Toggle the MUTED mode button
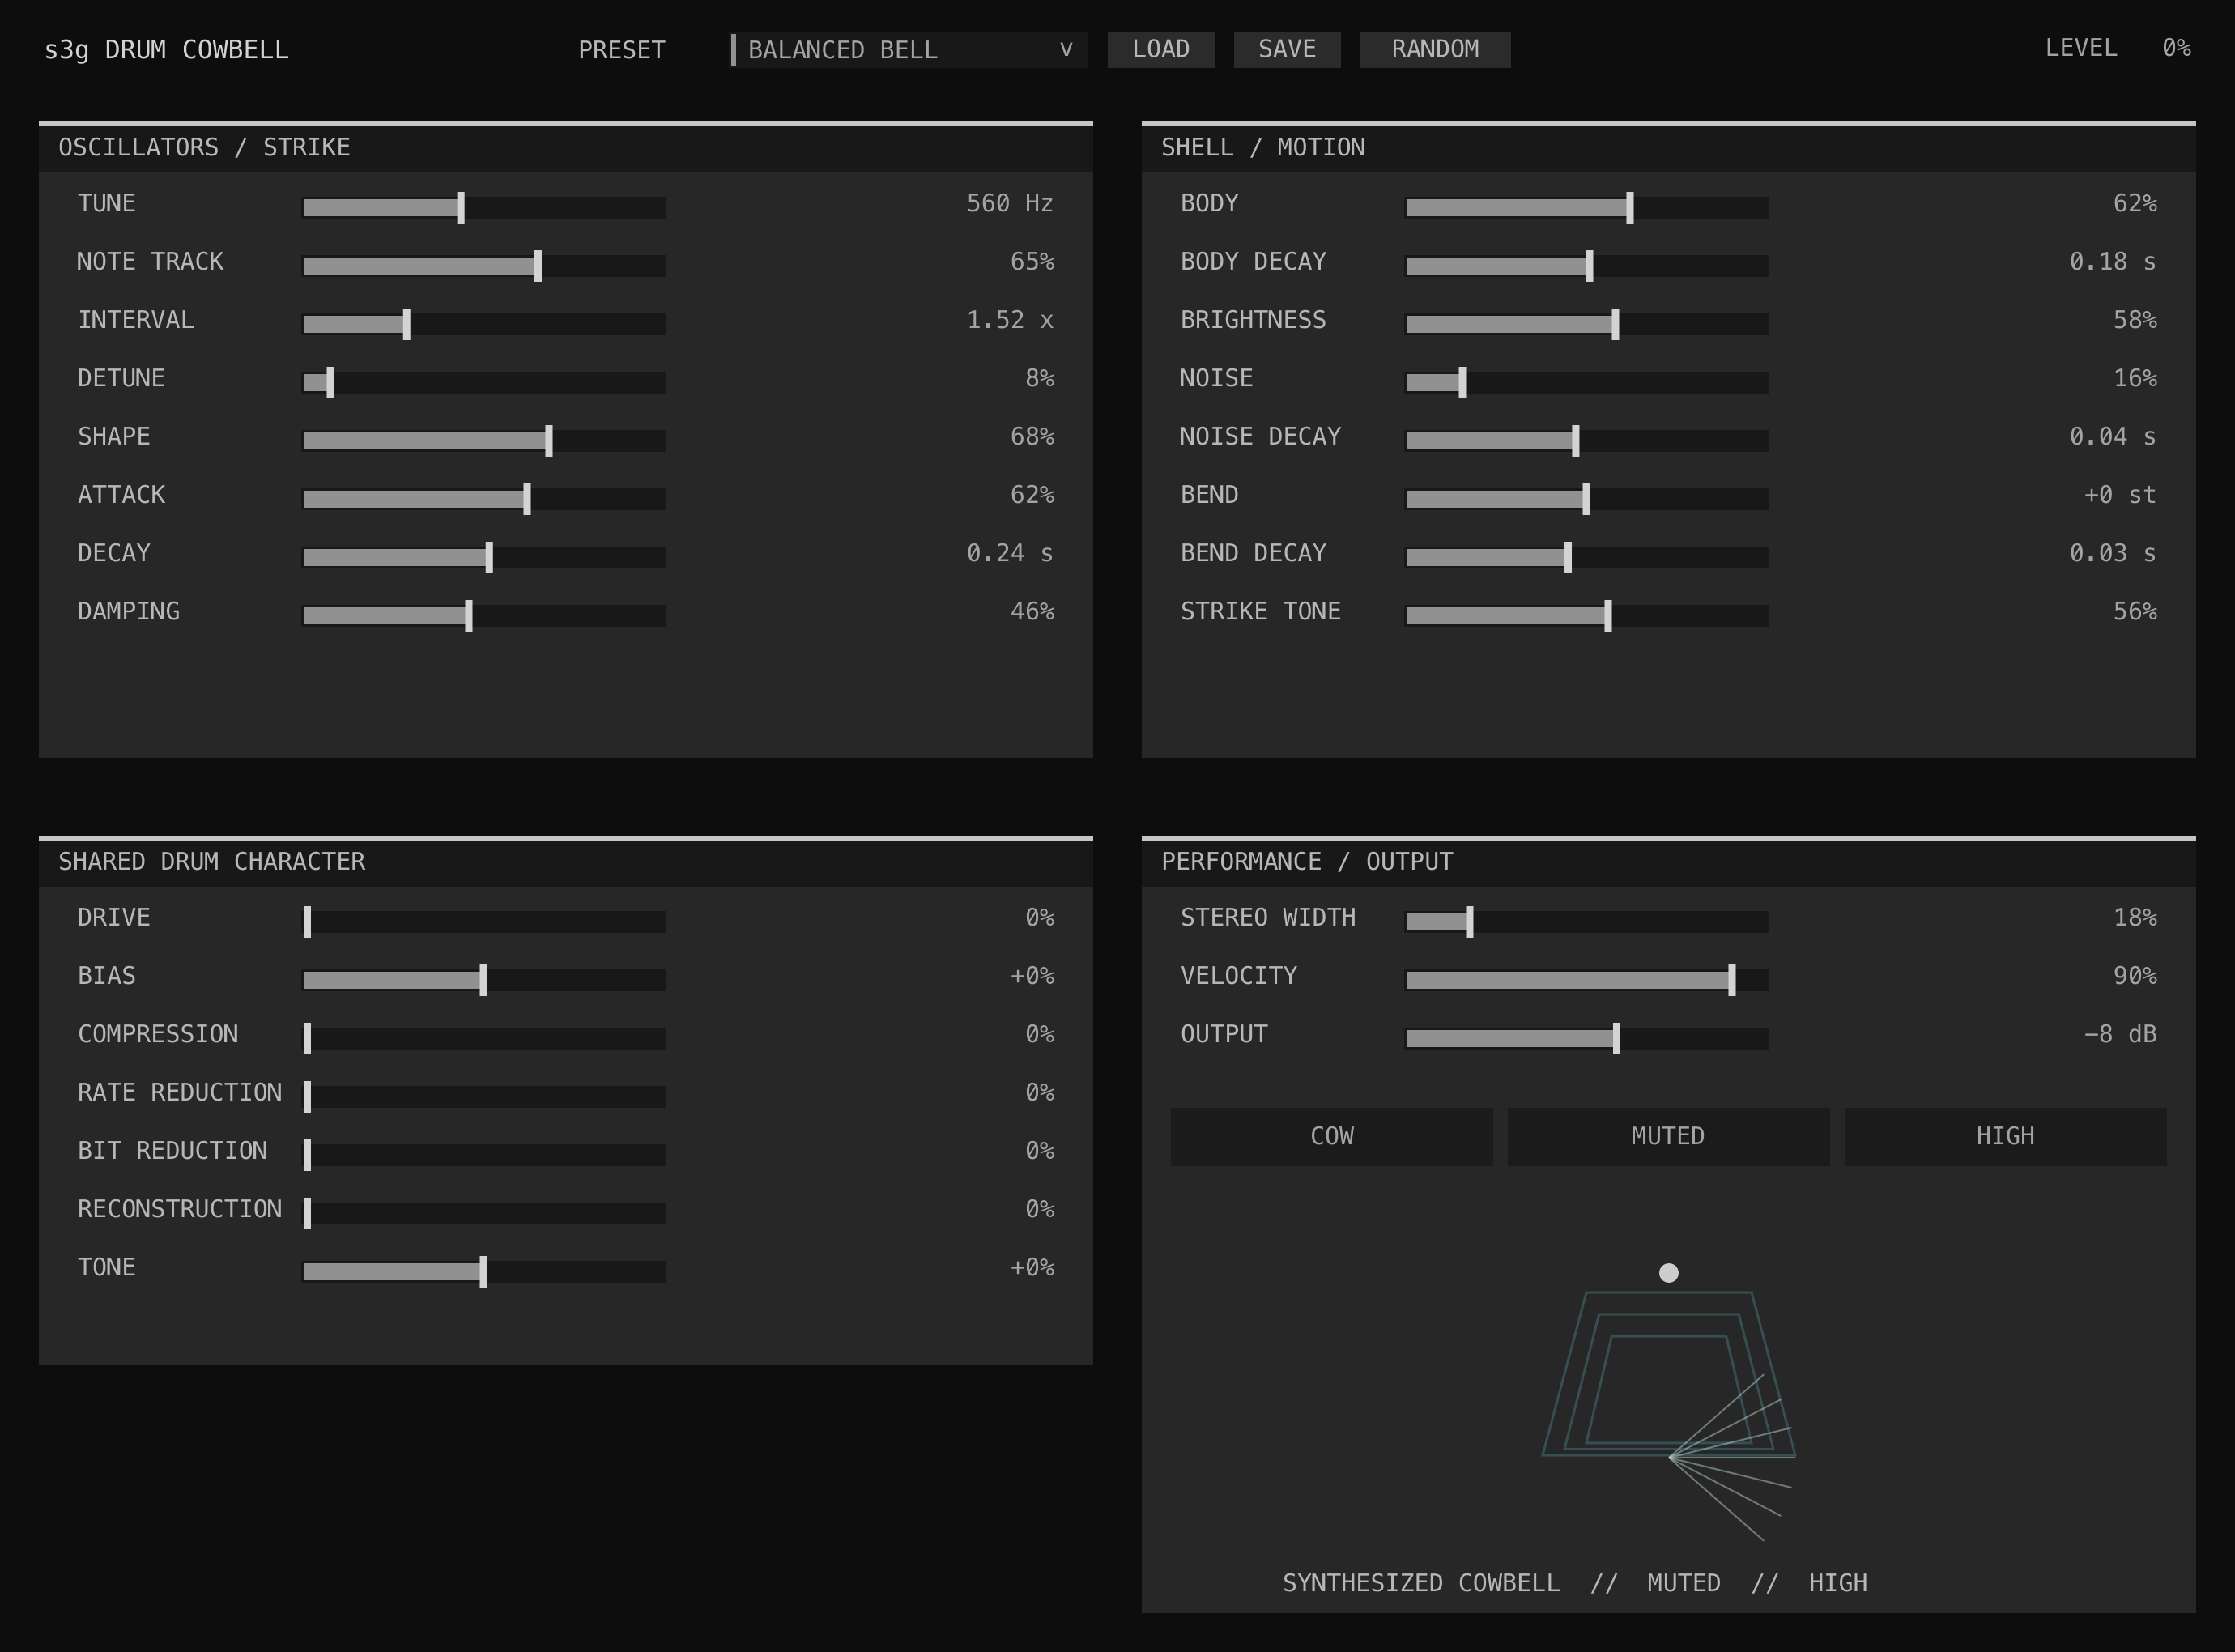 tap(1668, 1136)
